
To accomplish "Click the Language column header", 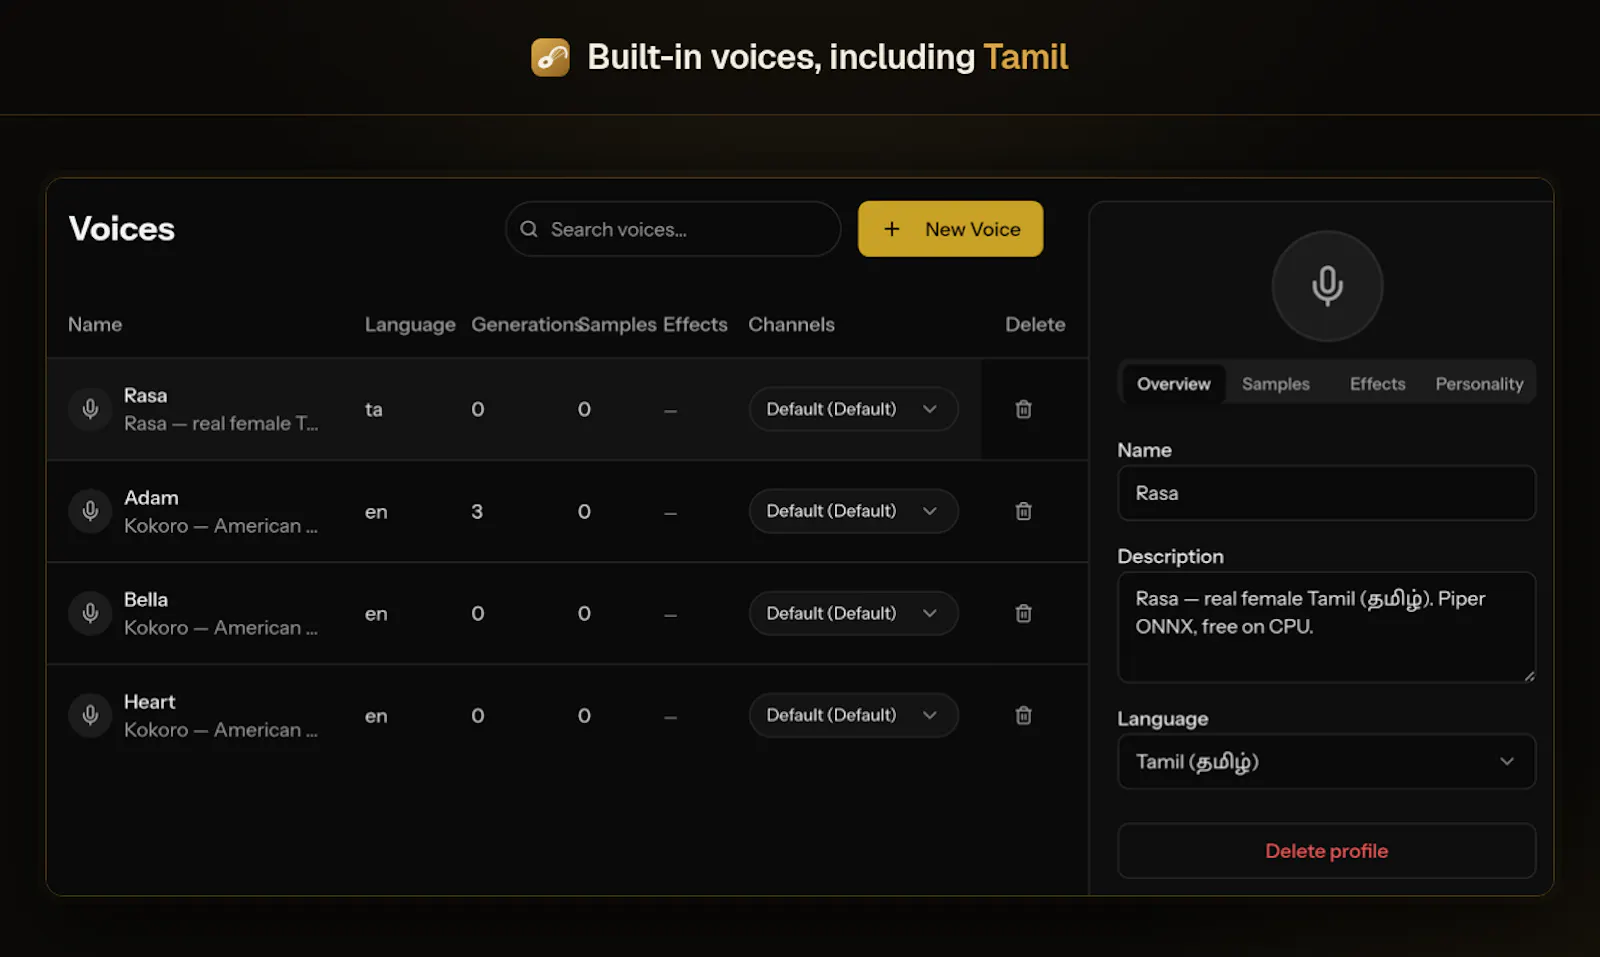I will [410, 325].
